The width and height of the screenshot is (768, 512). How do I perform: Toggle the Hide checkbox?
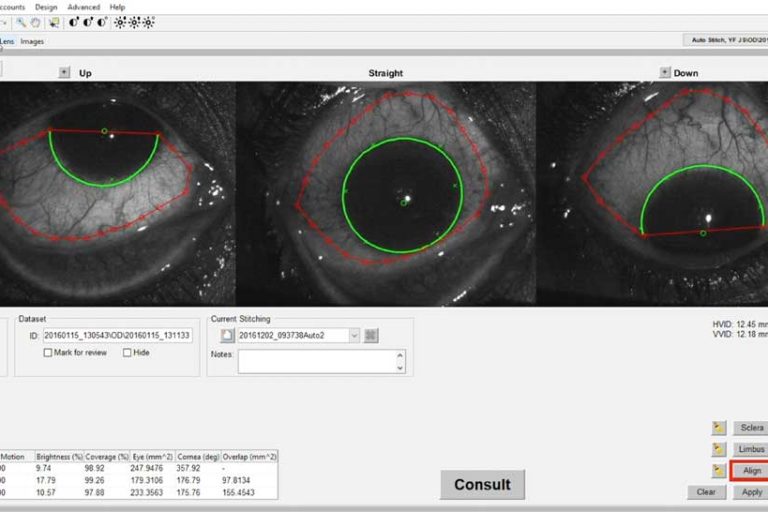(127, 353)
